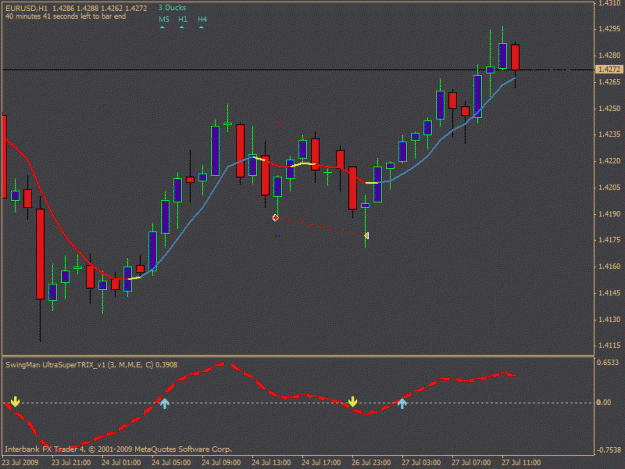The height and width of the screenshot is (469, 625).
Task: Click the M5 arrow in 3 Ducks
Action: point(162,27)
